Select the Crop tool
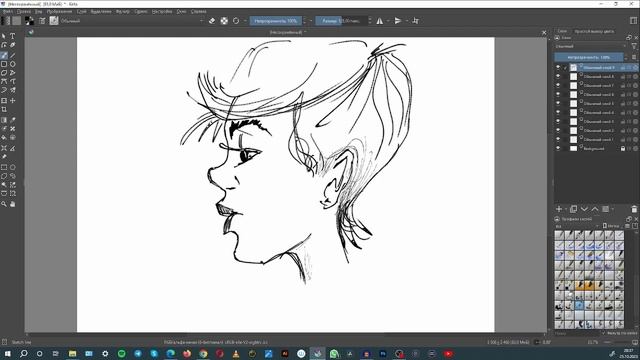The height and width of the screenshot is (360, 640). 4,109
